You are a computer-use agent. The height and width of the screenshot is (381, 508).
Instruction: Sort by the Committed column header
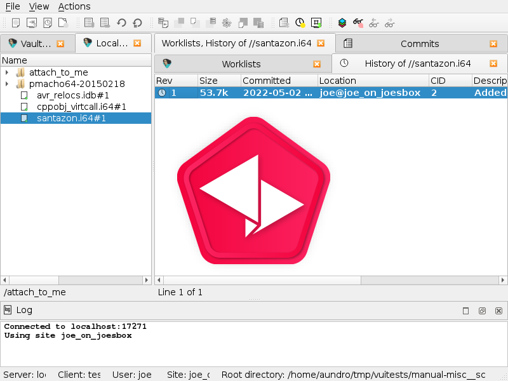click(279, 81)
